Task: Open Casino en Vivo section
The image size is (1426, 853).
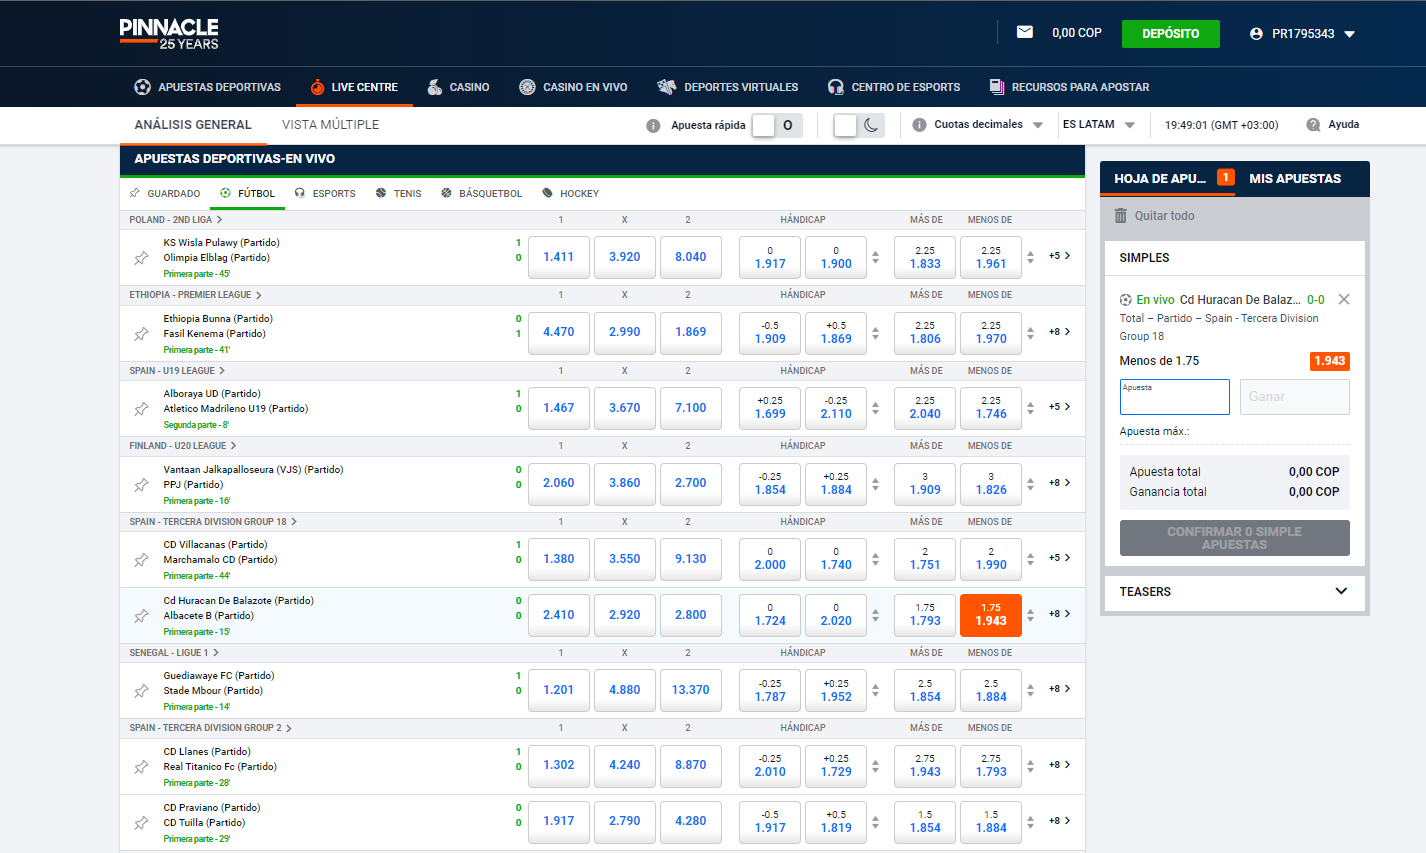Action: point(573,87)
